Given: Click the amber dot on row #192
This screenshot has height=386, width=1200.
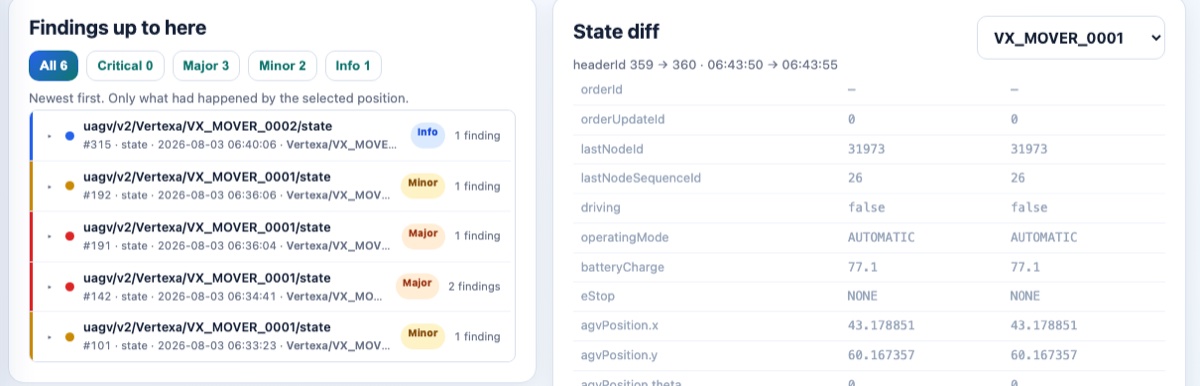Looking at the screenshot, I should coord(69,185).
